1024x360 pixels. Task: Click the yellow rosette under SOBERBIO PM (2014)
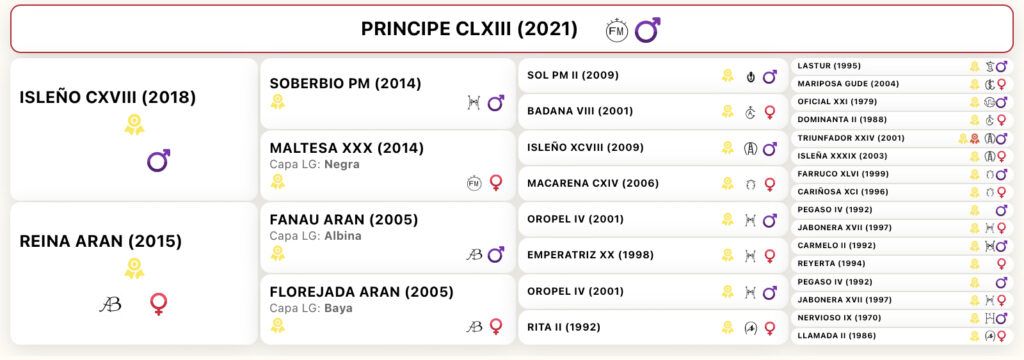(x=278, y=101)
